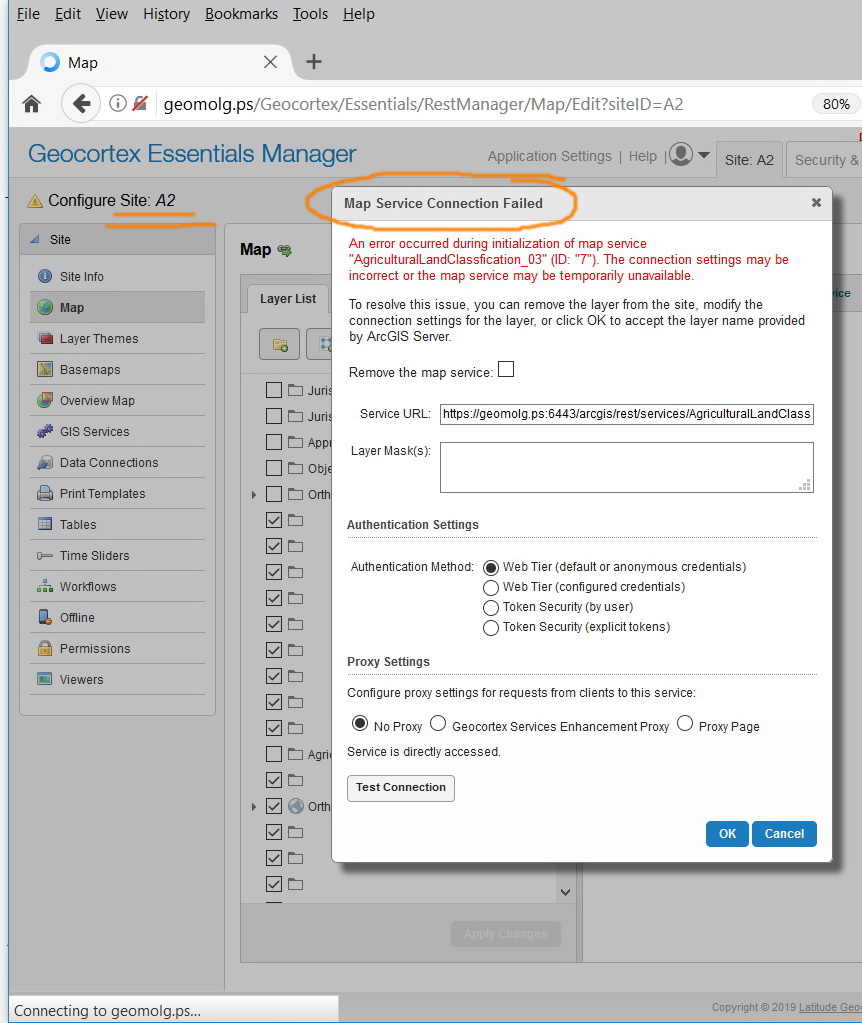862x1023 pixels.
Task: Click into the Service URL field
Action: pos(626,414)
